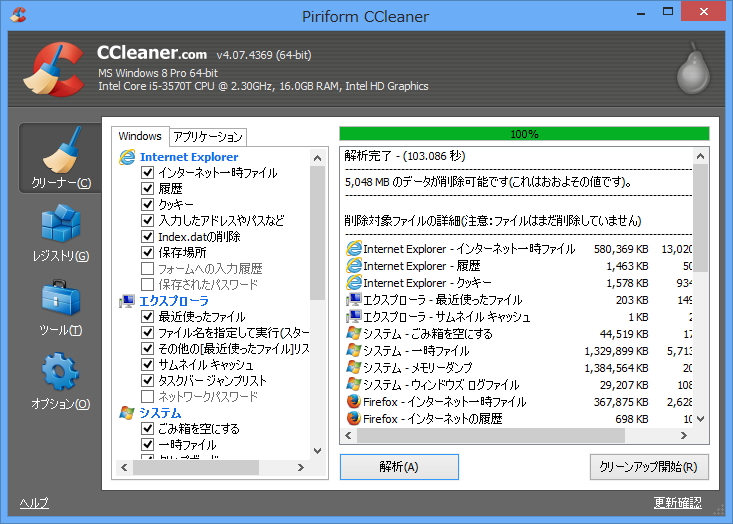The image size is (733, 524).
Task: Select the Firefox - インターネットの履歴 row text
Action: tap(432, 418)
